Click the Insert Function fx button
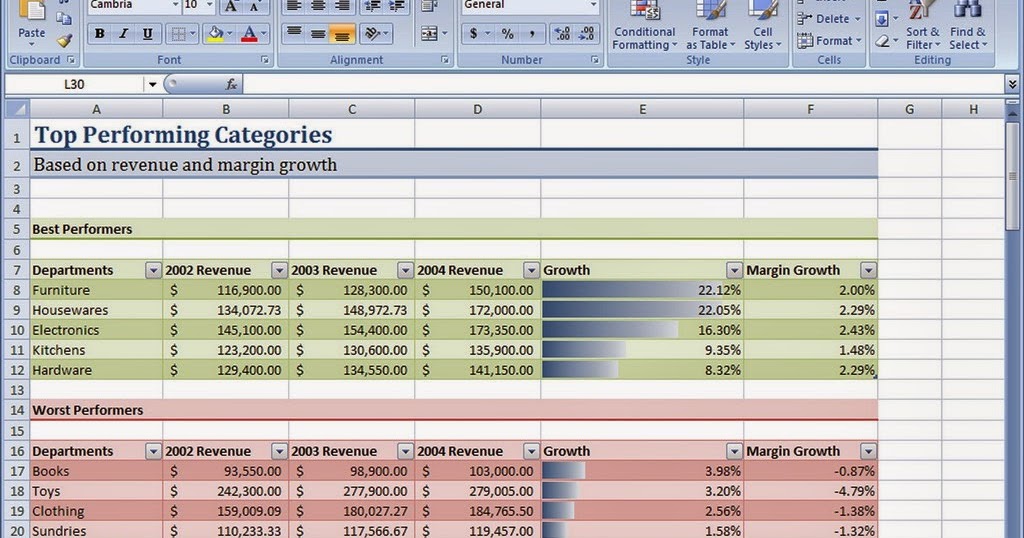Viewport: 1024px width, 538px height. tap(231, 84)
